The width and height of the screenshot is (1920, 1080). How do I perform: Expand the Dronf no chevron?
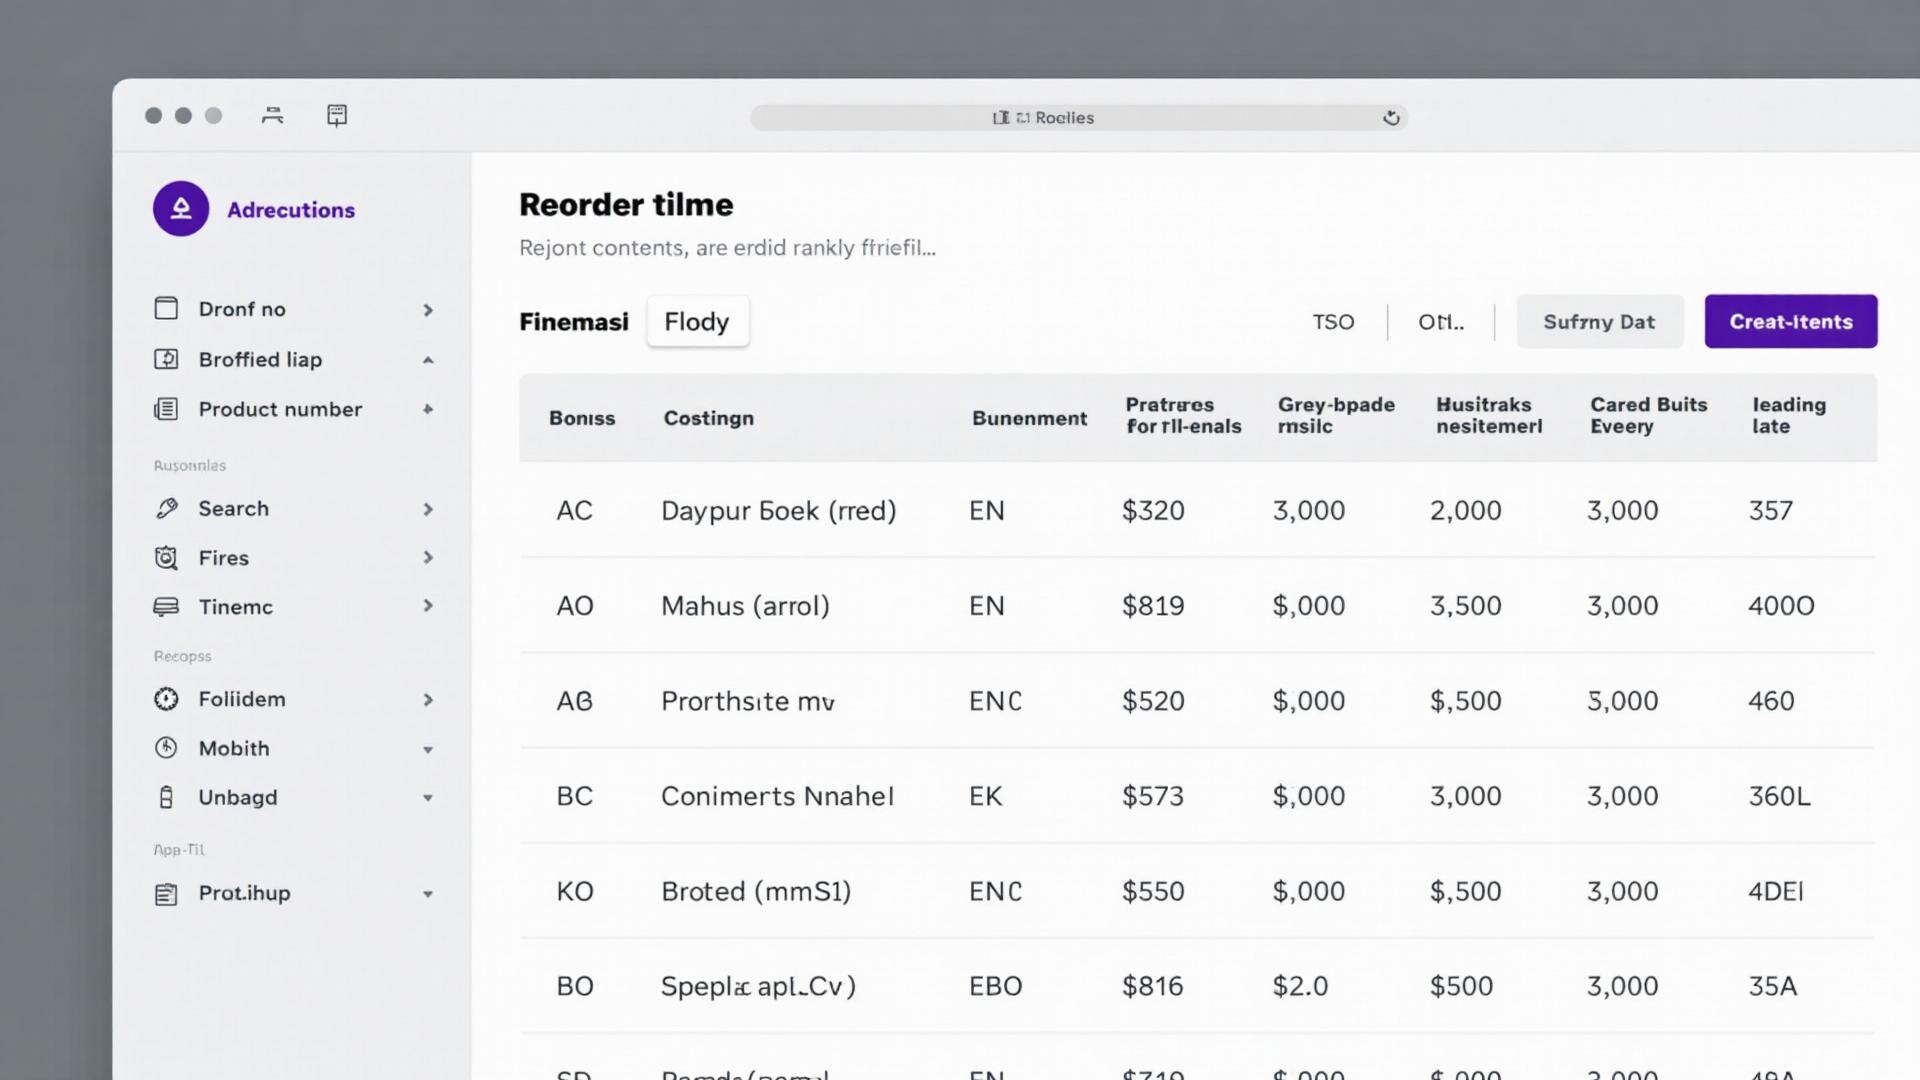tap(428, 310)
